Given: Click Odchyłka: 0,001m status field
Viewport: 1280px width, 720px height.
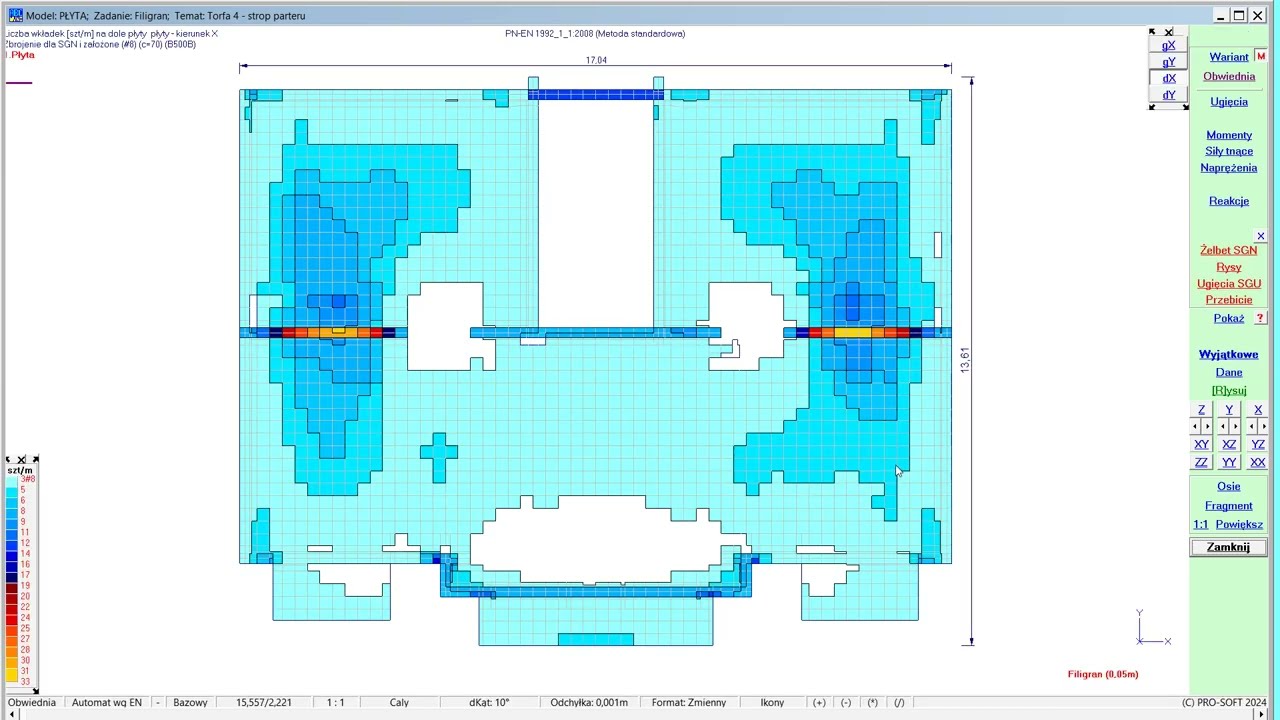Looking at the screenshot, I should coord(589,702).
